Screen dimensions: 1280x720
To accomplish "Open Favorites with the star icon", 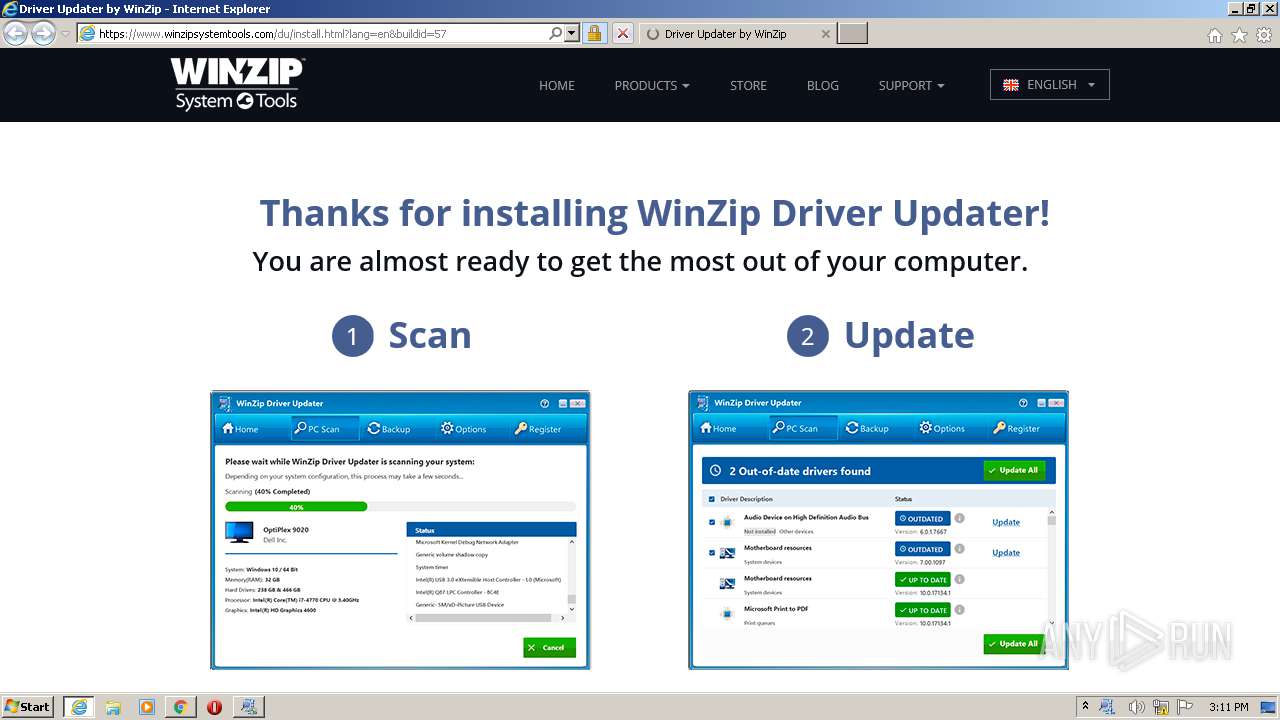I will (x=1239, y=35).
